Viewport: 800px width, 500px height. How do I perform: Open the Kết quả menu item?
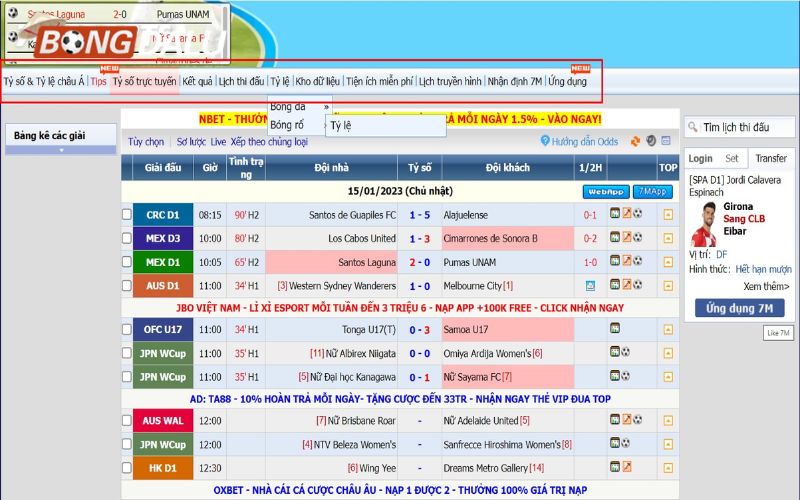(197, 81)
